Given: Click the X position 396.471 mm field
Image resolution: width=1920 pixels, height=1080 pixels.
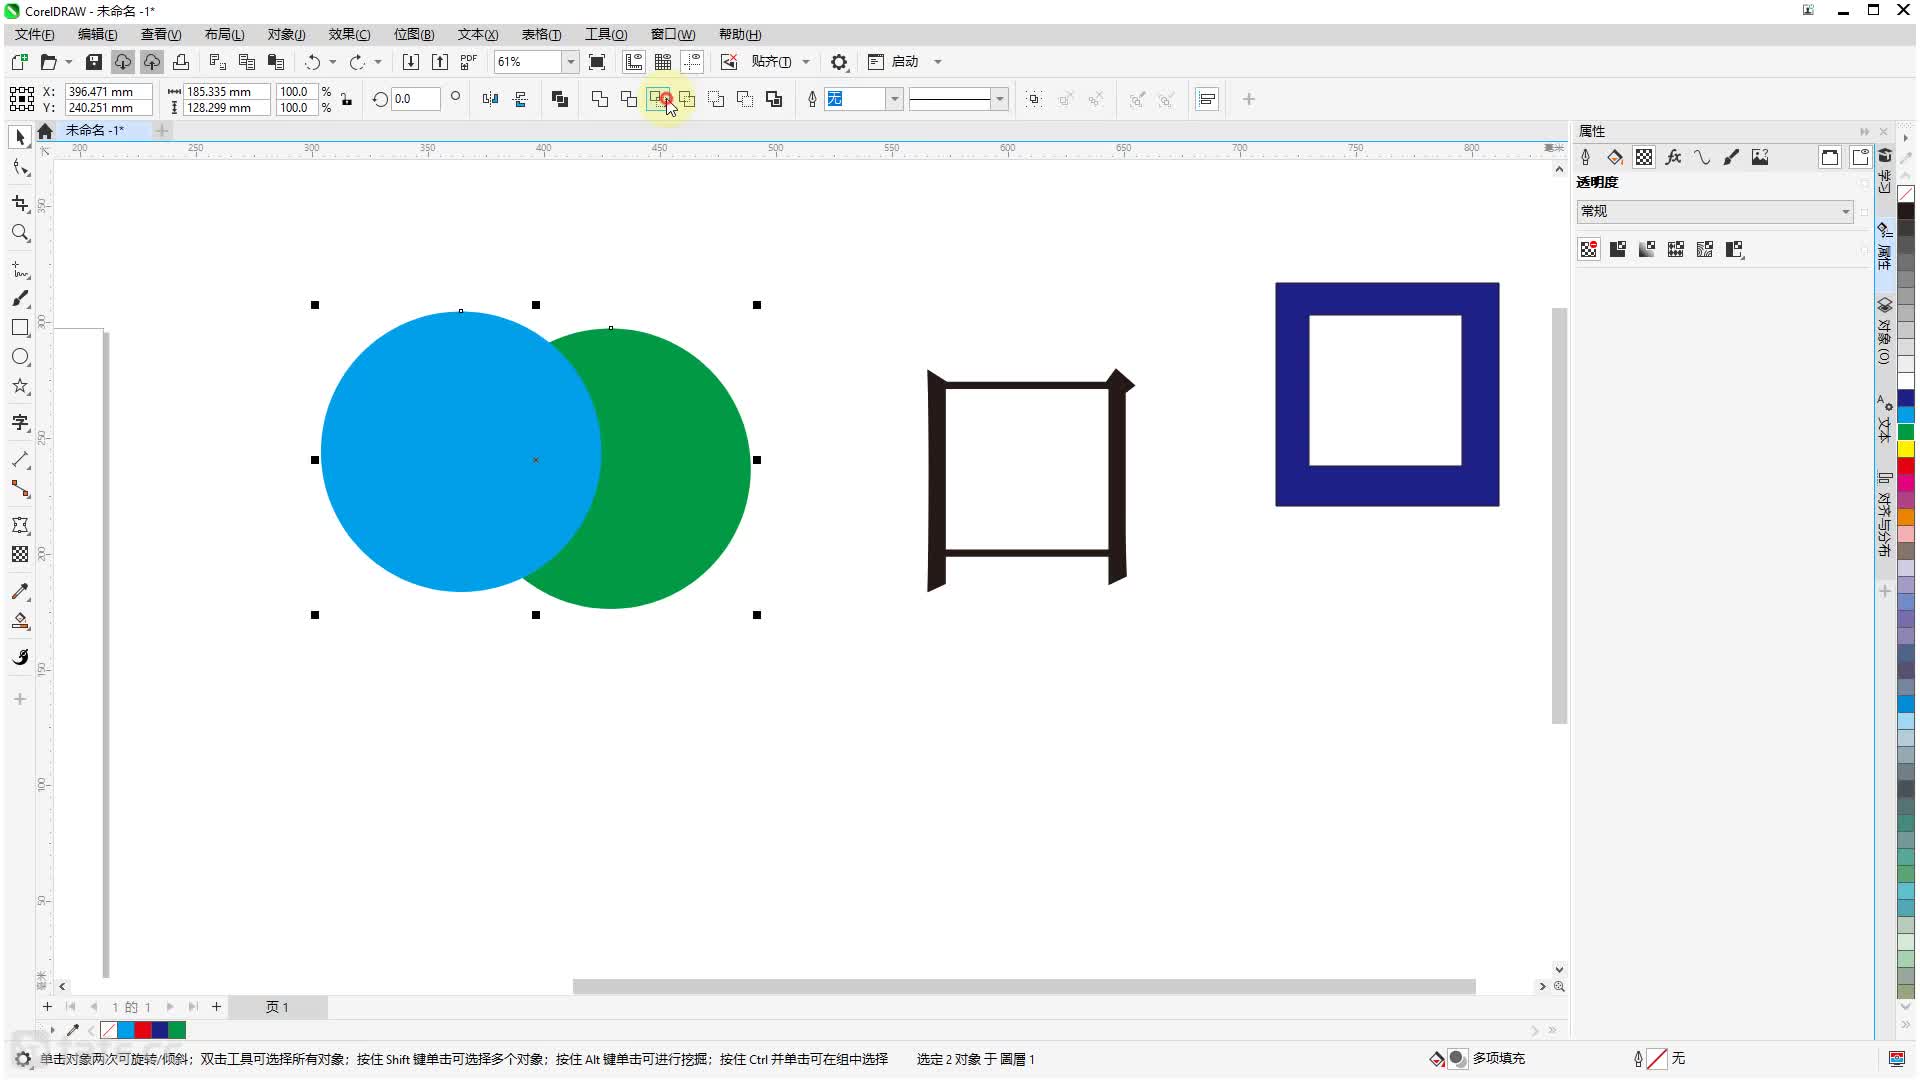Looking at the screenshot, I should [108, 91].
